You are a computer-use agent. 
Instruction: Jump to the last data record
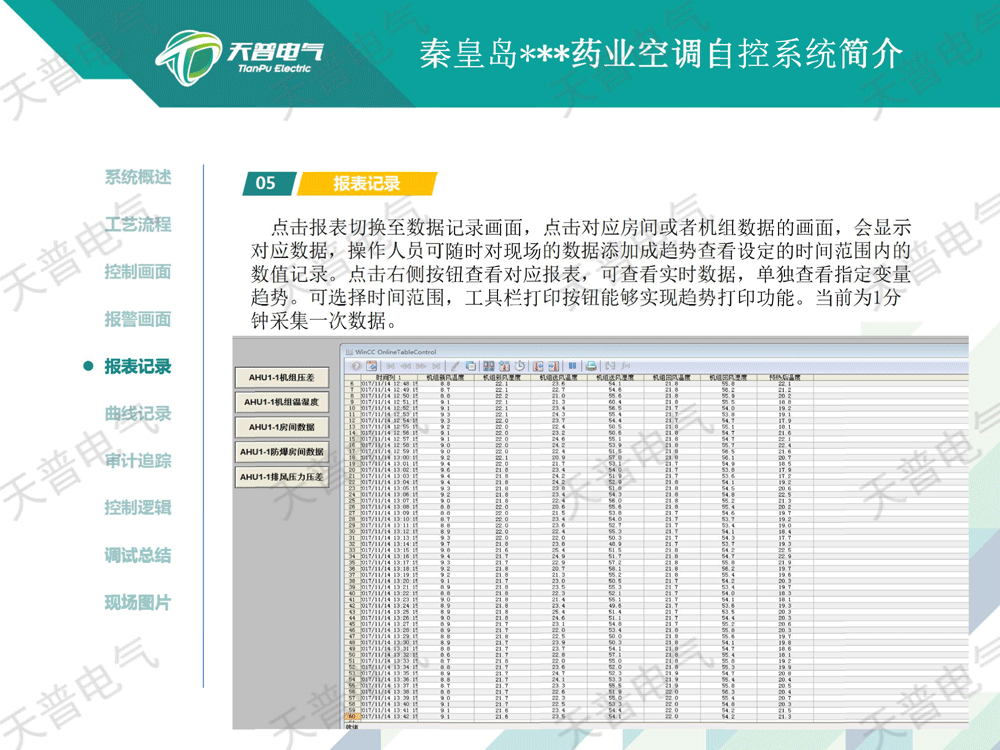436,366
